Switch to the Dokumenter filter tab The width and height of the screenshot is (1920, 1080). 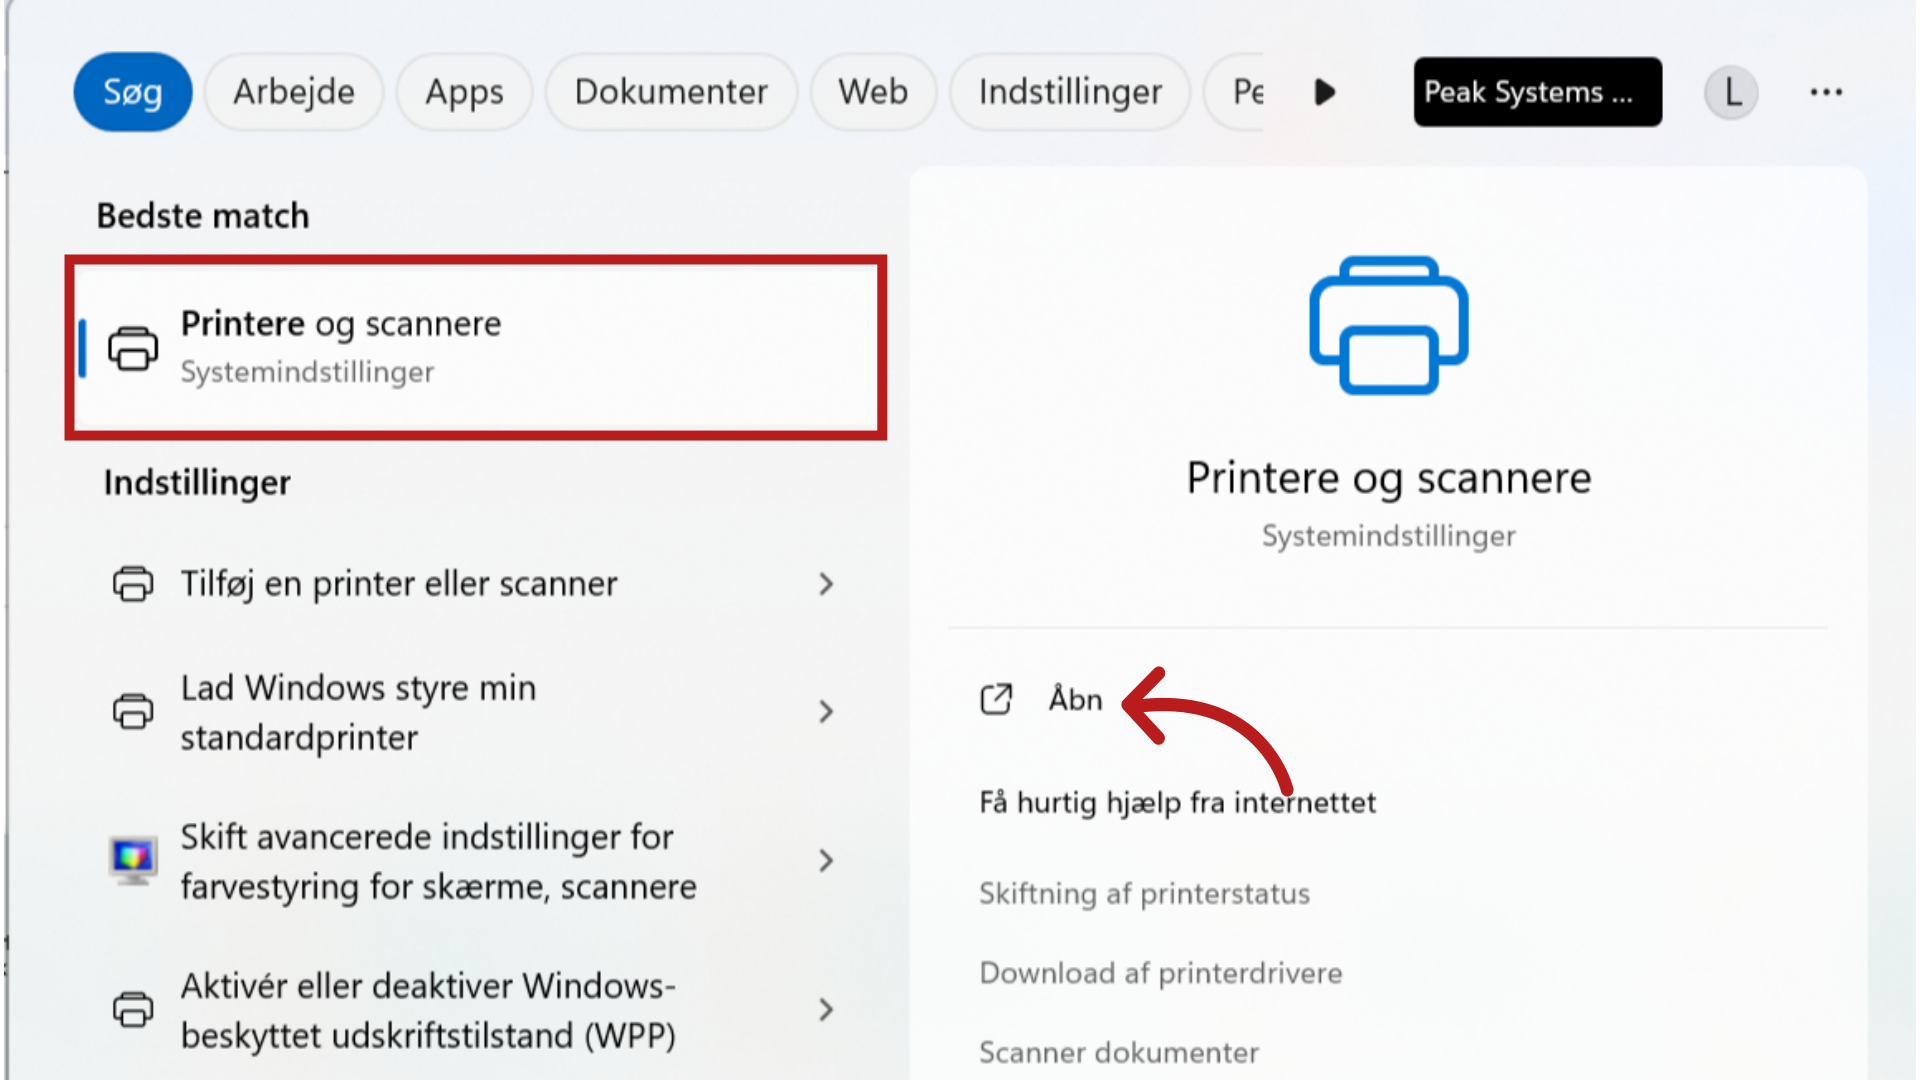pyautogui.click(x=671, y=92)
